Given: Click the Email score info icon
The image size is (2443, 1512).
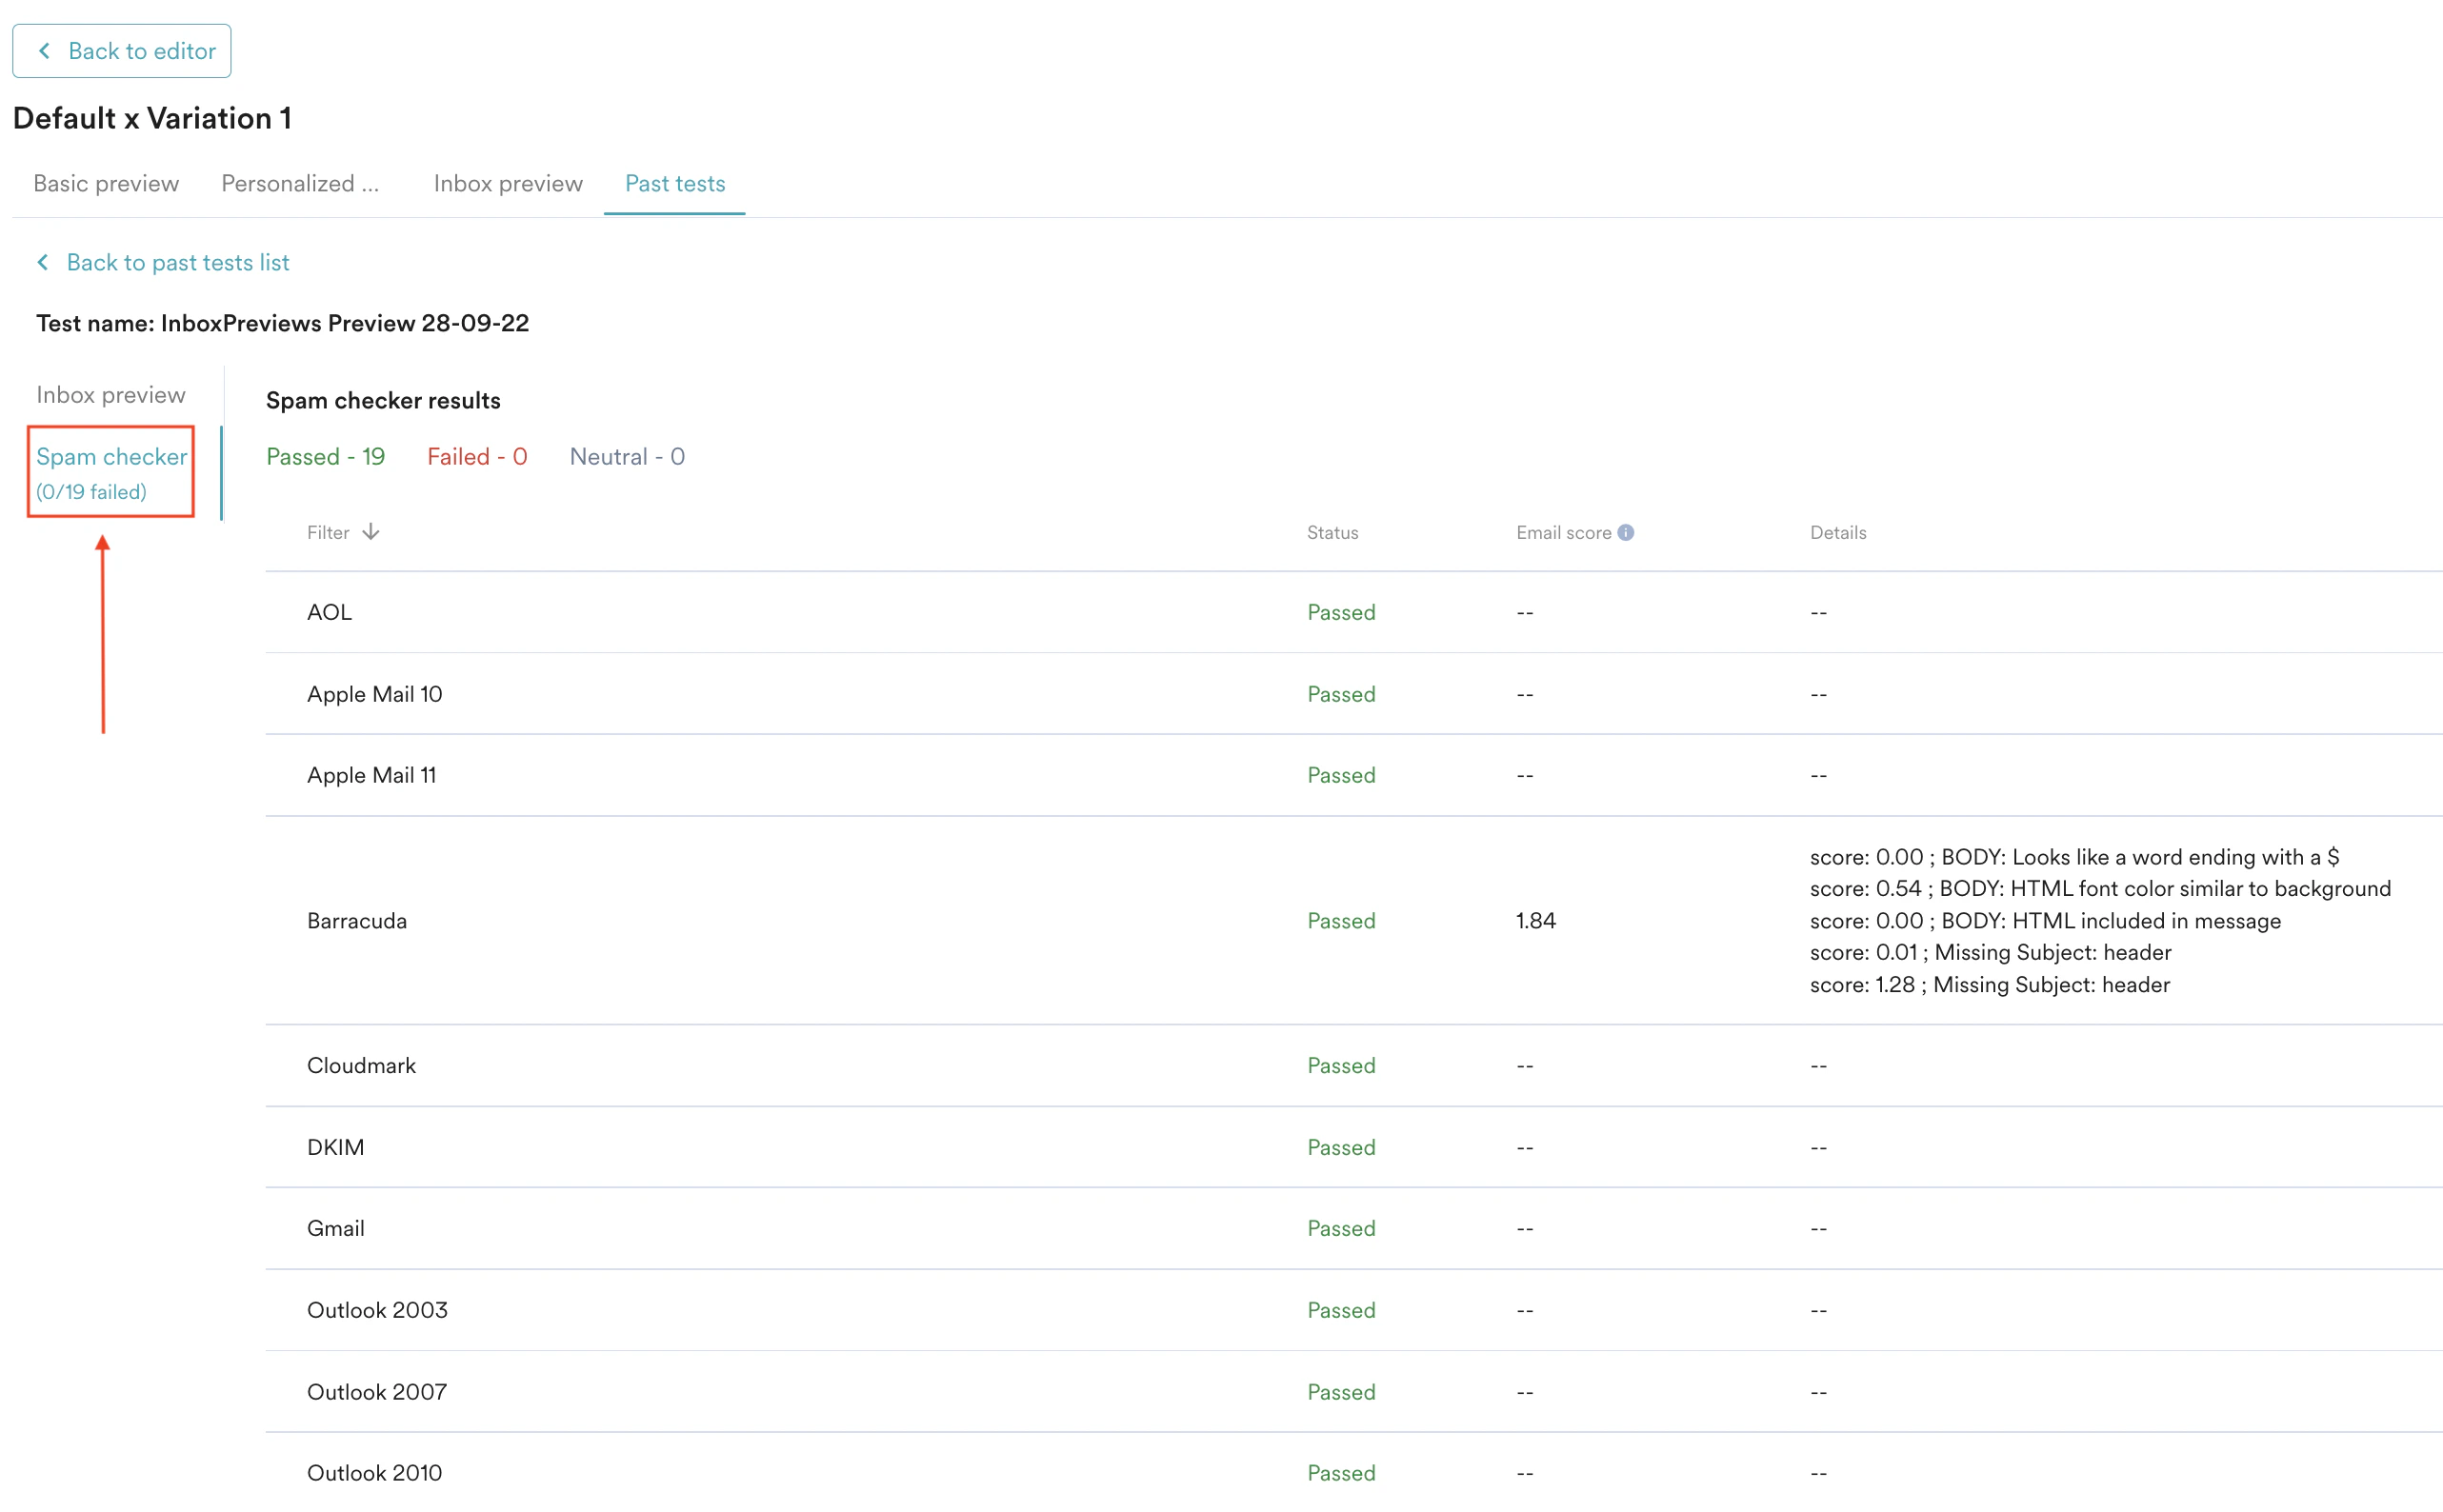Looking at the screenshot, I should coord(1625,532).
